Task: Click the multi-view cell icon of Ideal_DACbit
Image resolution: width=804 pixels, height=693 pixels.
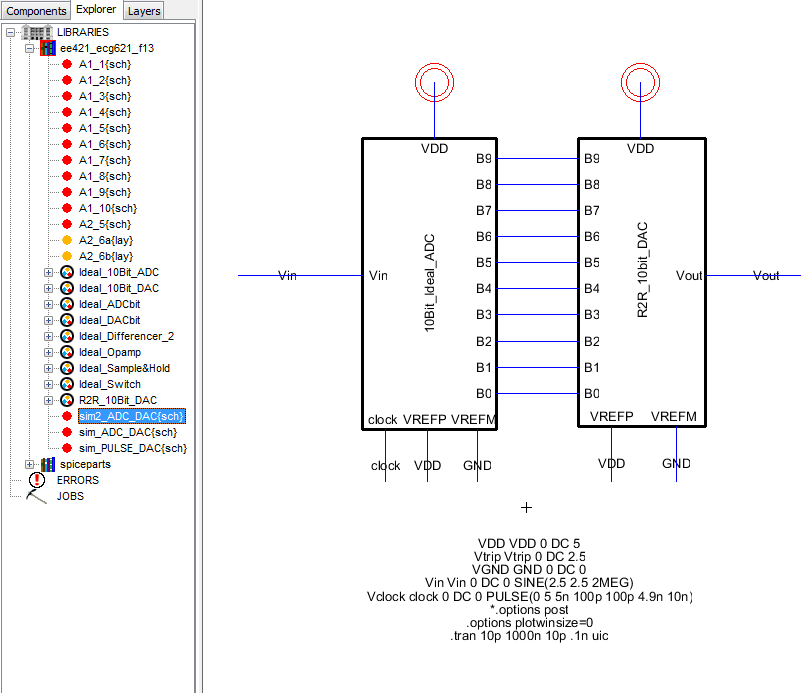Action: (x=67, y=320)
